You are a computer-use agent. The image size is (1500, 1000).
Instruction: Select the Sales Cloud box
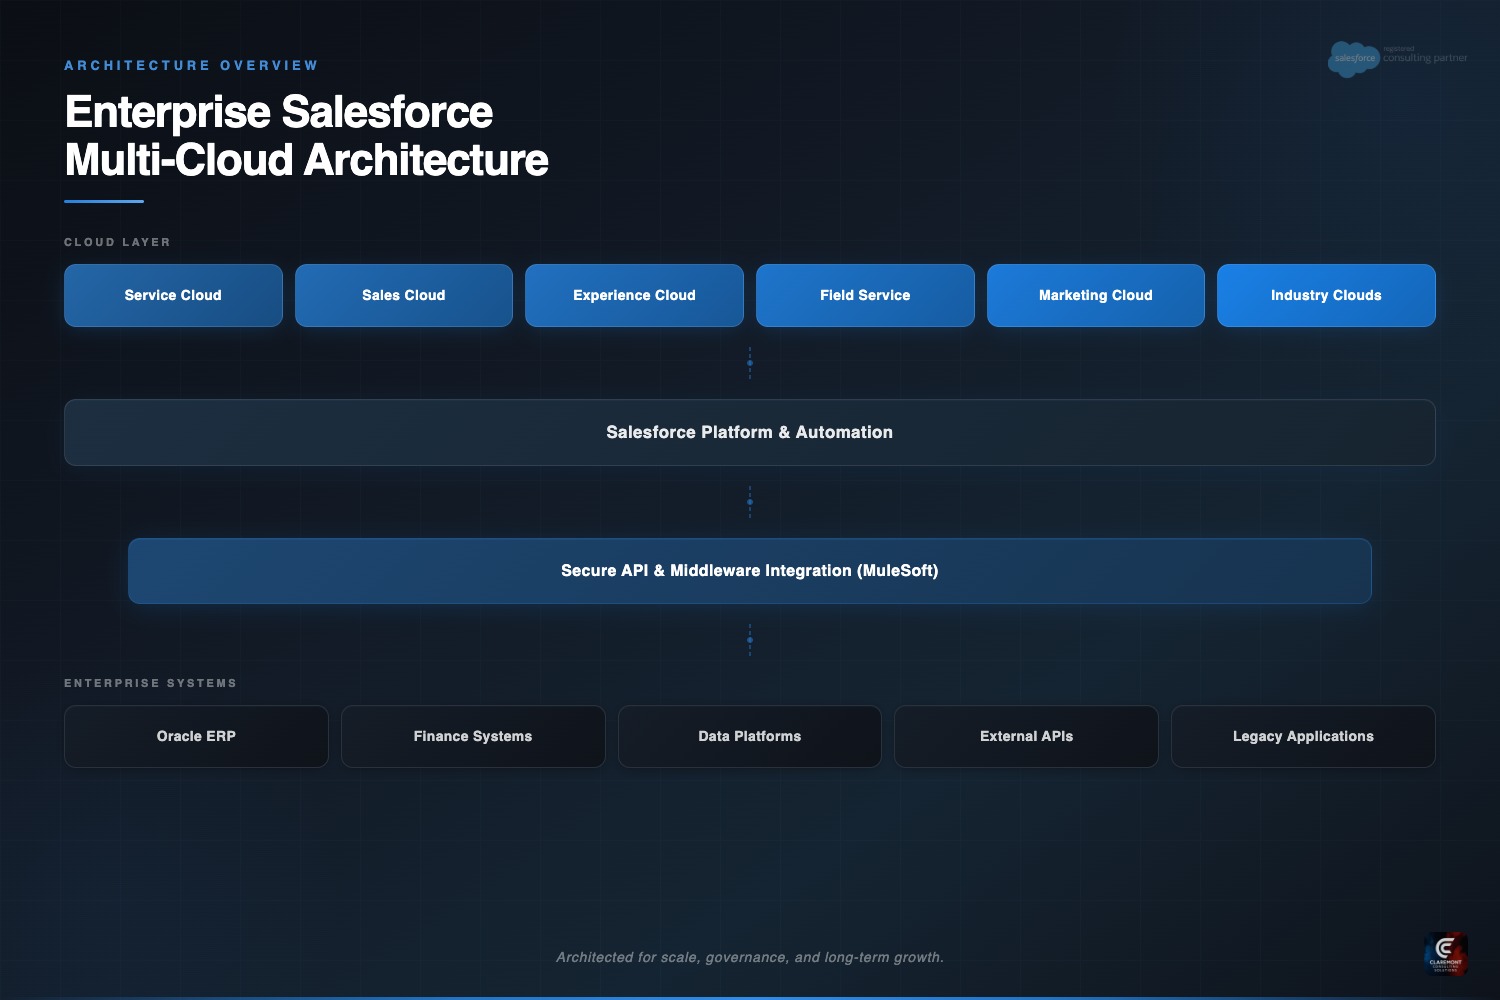pyautogui.click(x=403, y=295)
